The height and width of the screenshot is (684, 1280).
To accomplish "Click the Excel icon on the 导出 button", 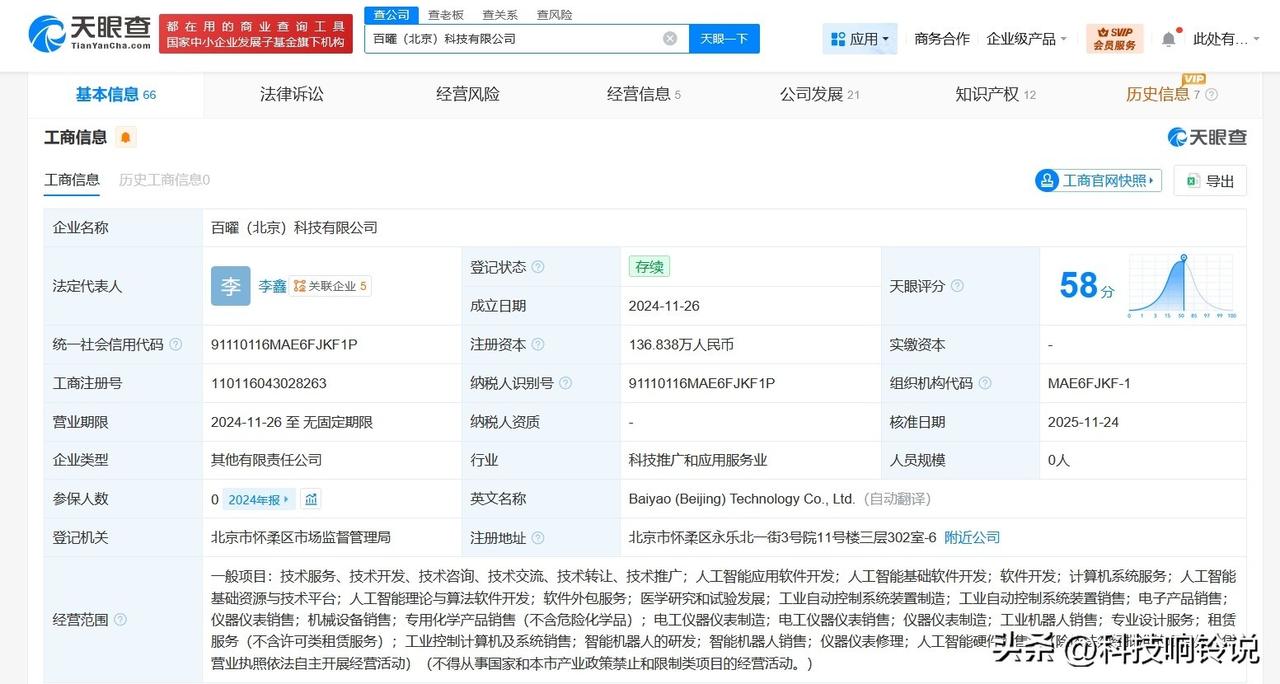I will (1192, 180).
